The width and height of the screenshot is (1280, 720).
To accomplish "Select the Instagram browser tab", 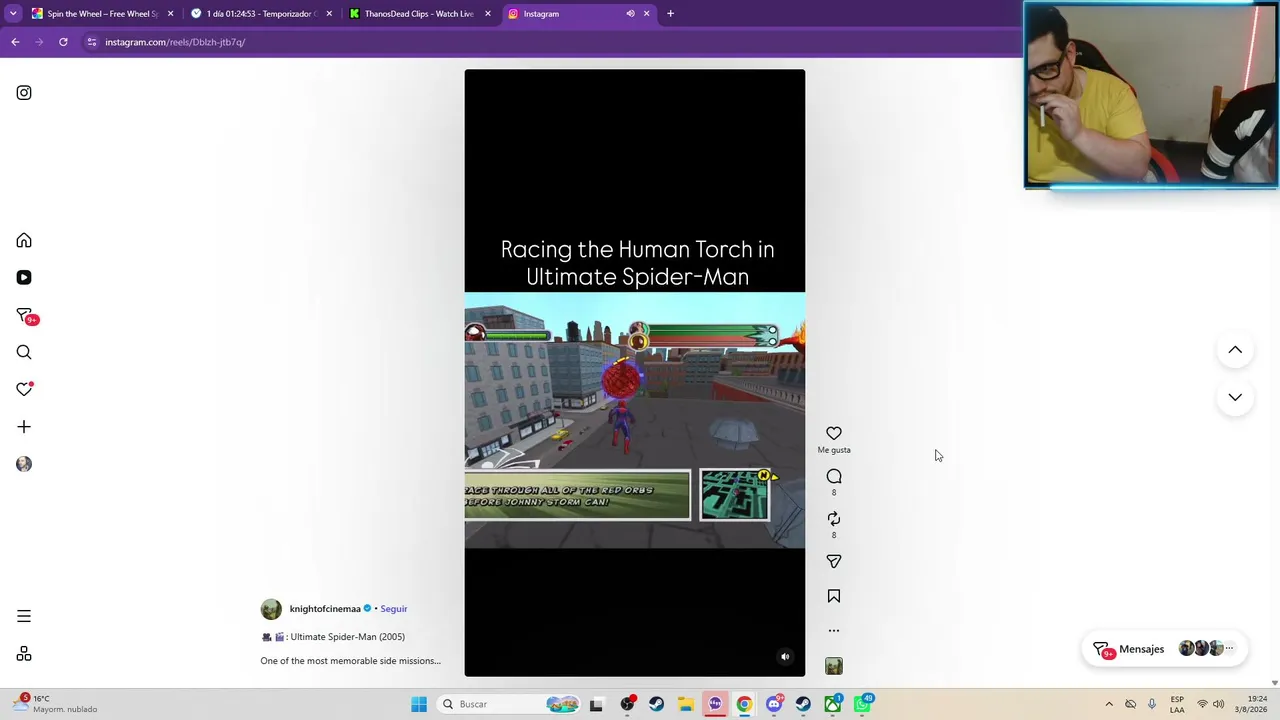I will [578, 14].
